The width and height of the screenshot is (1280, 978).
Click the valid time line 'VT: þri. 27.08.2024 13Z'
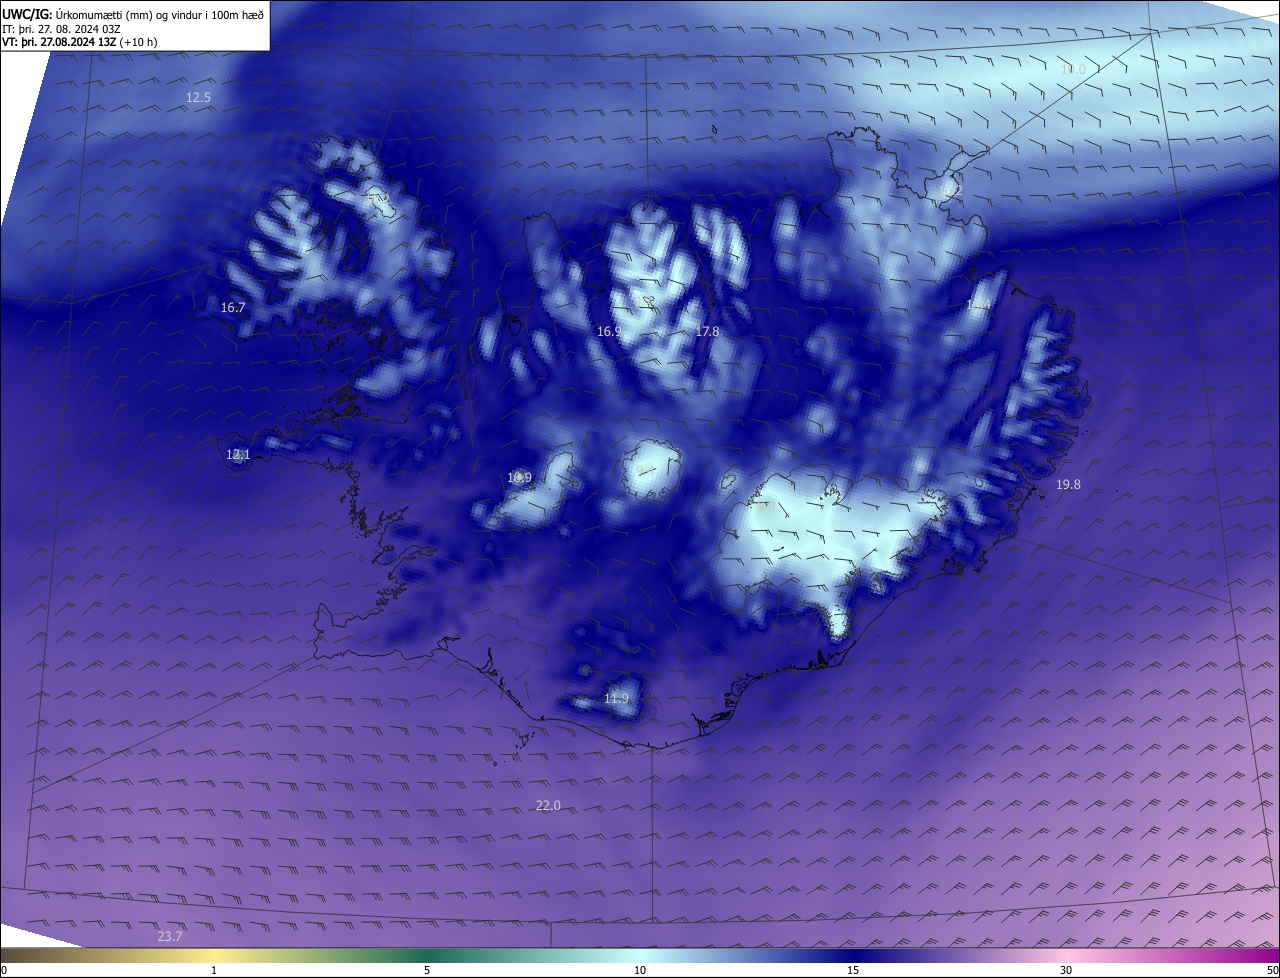pos(60,42)
